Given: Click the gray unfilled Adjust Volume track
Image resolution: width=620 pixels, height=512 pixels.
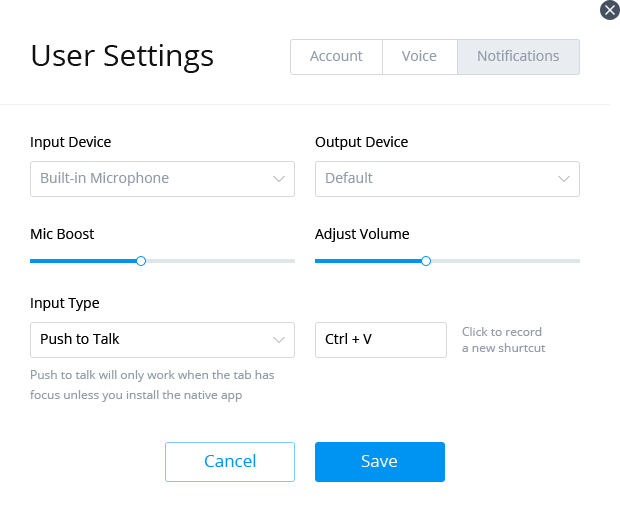Looking at the screenshot, I should 505,261.
